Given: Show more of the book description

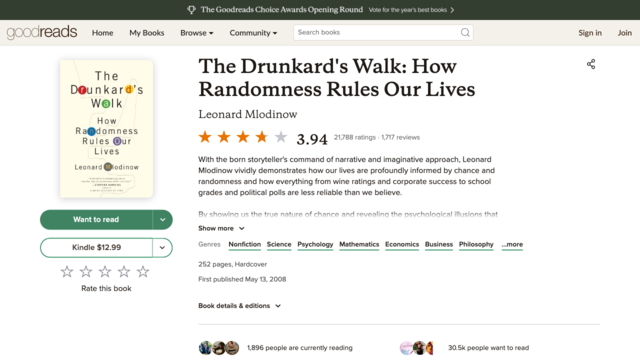Looking at the screenshot, I should (221, 229).
